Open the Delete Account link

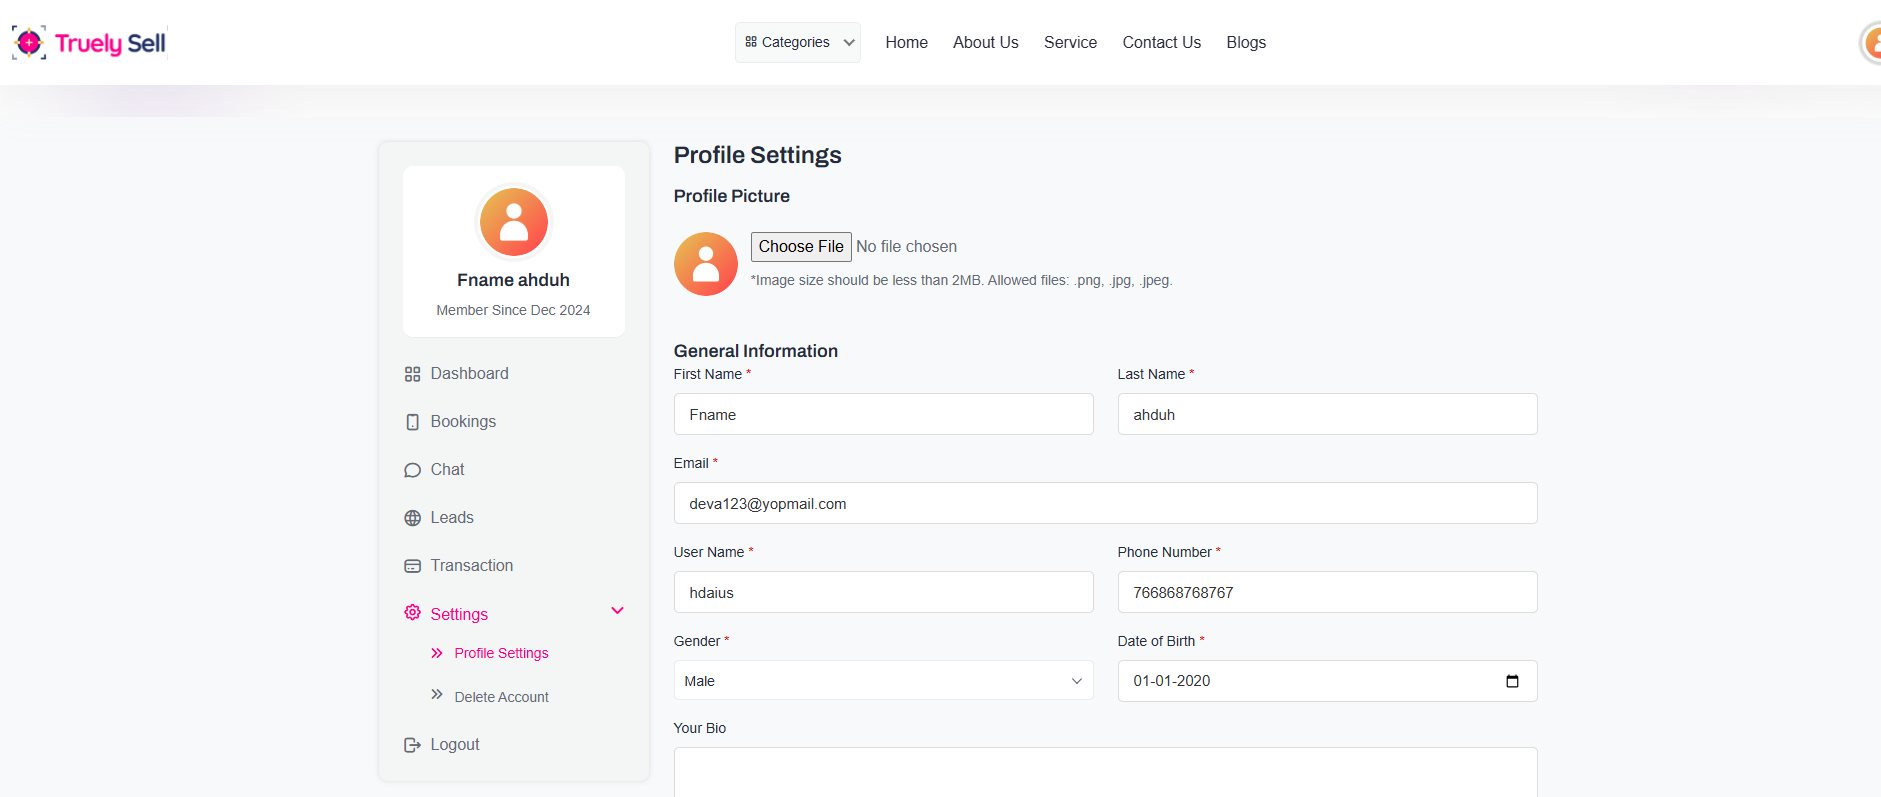click(501, 697)
